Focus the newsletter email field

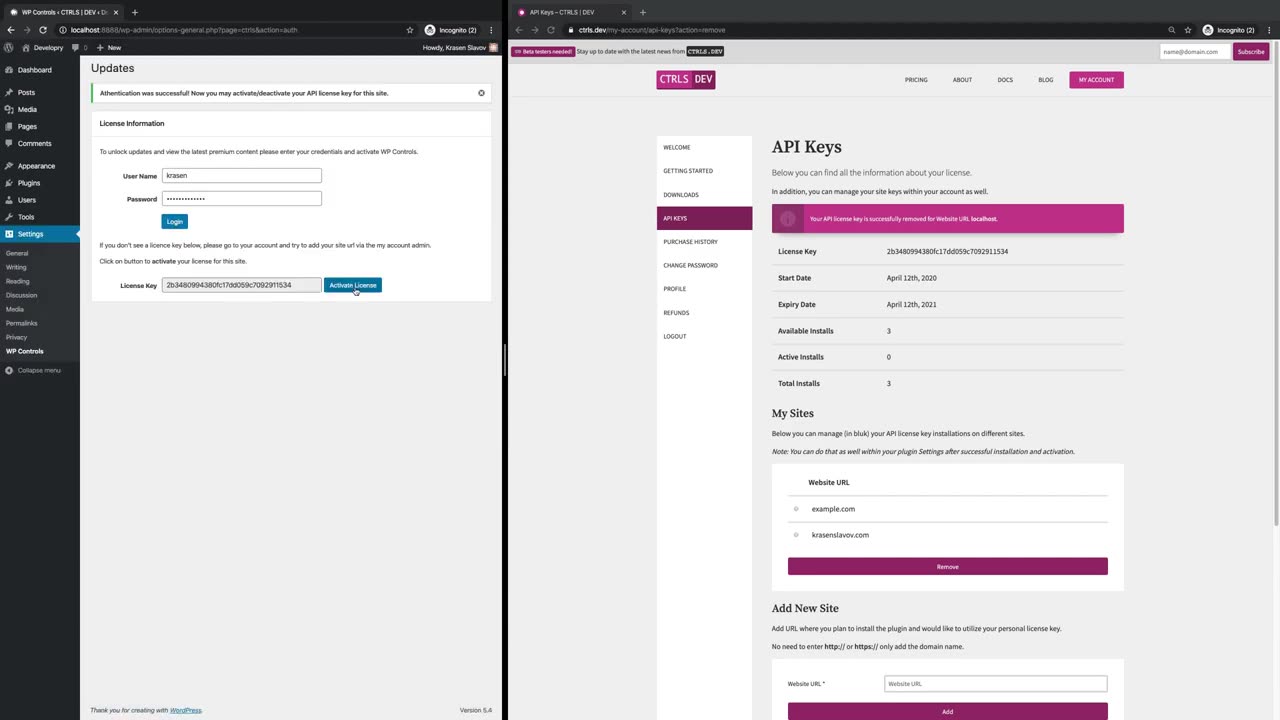point(1196,51)
